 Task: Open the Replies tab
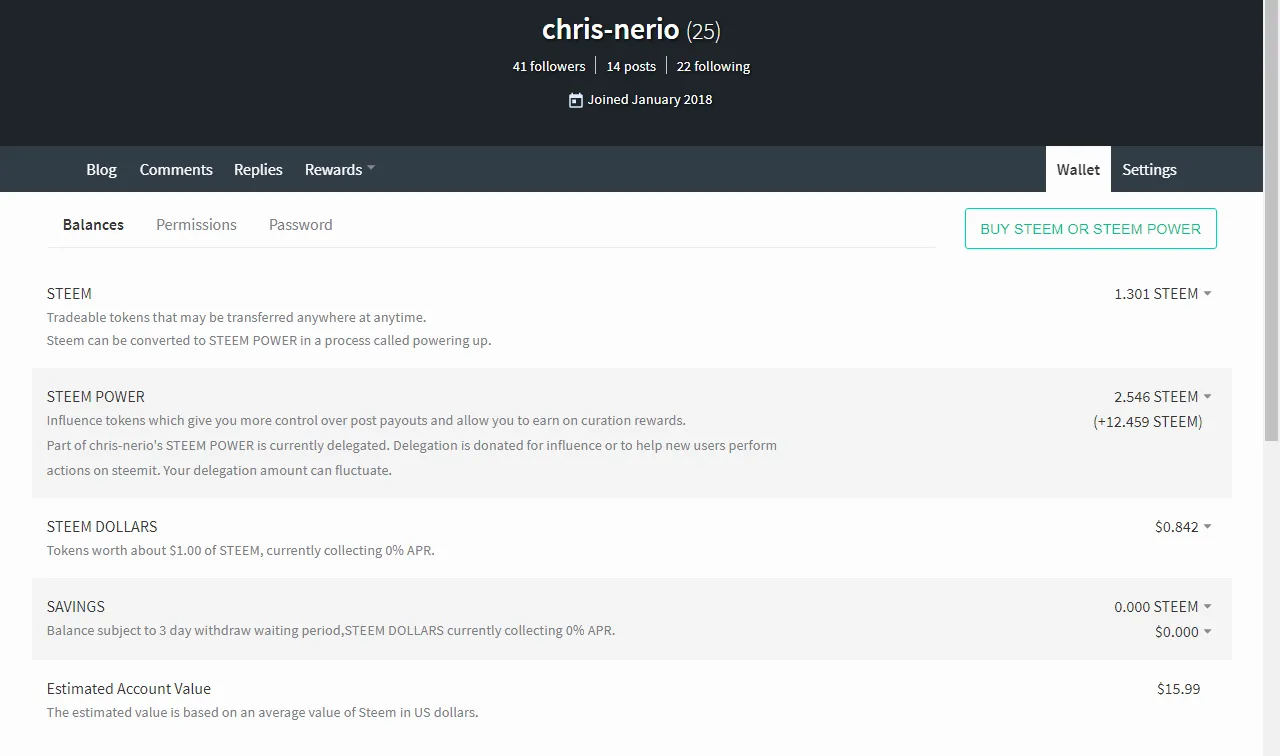click(x=258, y=169)
